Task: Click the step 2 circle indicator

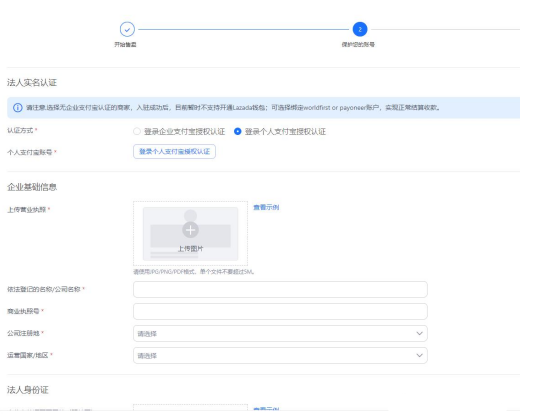Action: coord(360,29)
